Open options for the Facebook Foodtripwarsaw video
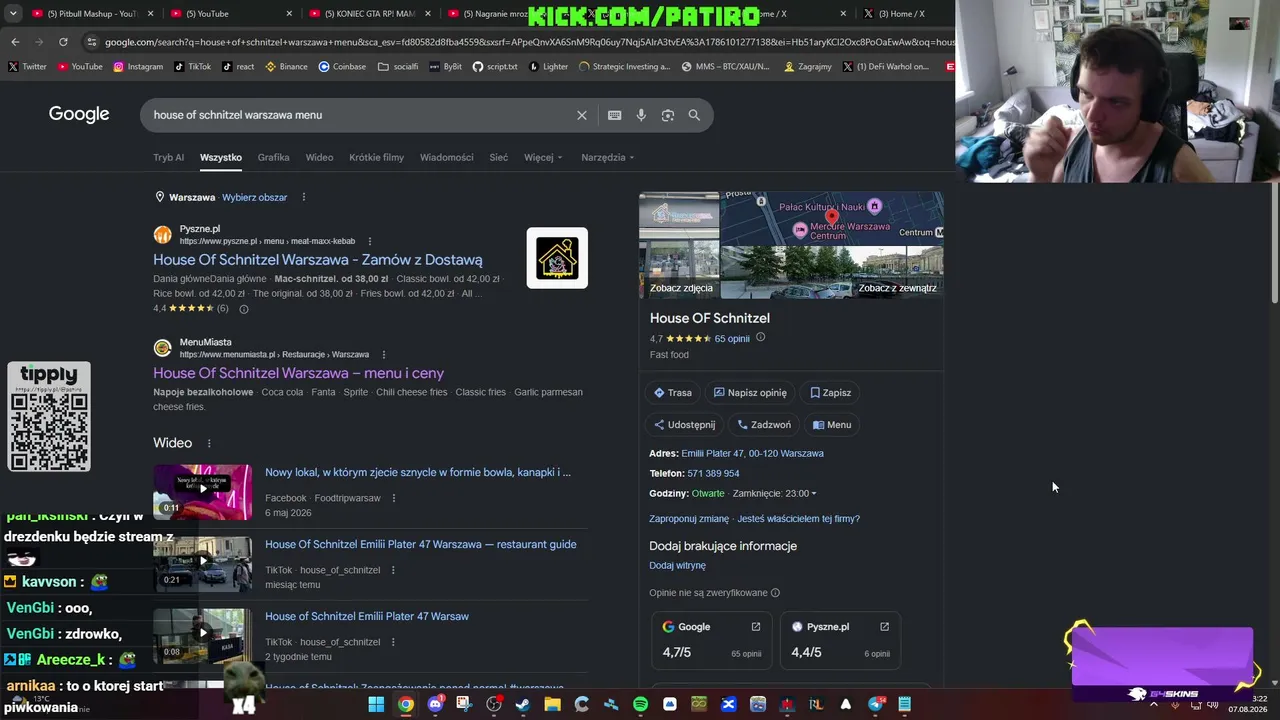Screen dimensions: 1280x720 tap(393, 498)
